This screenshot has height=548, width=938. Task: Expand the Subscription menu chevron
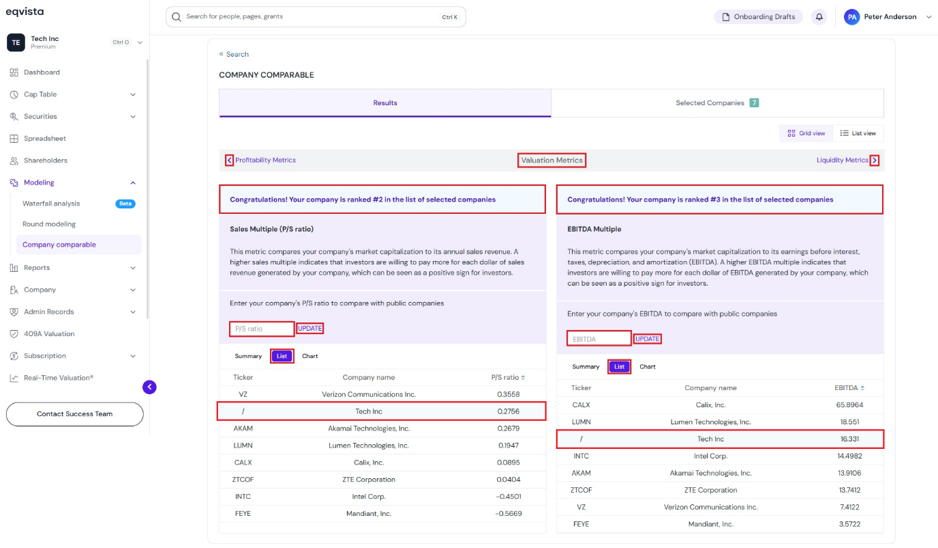coord(133,356)
